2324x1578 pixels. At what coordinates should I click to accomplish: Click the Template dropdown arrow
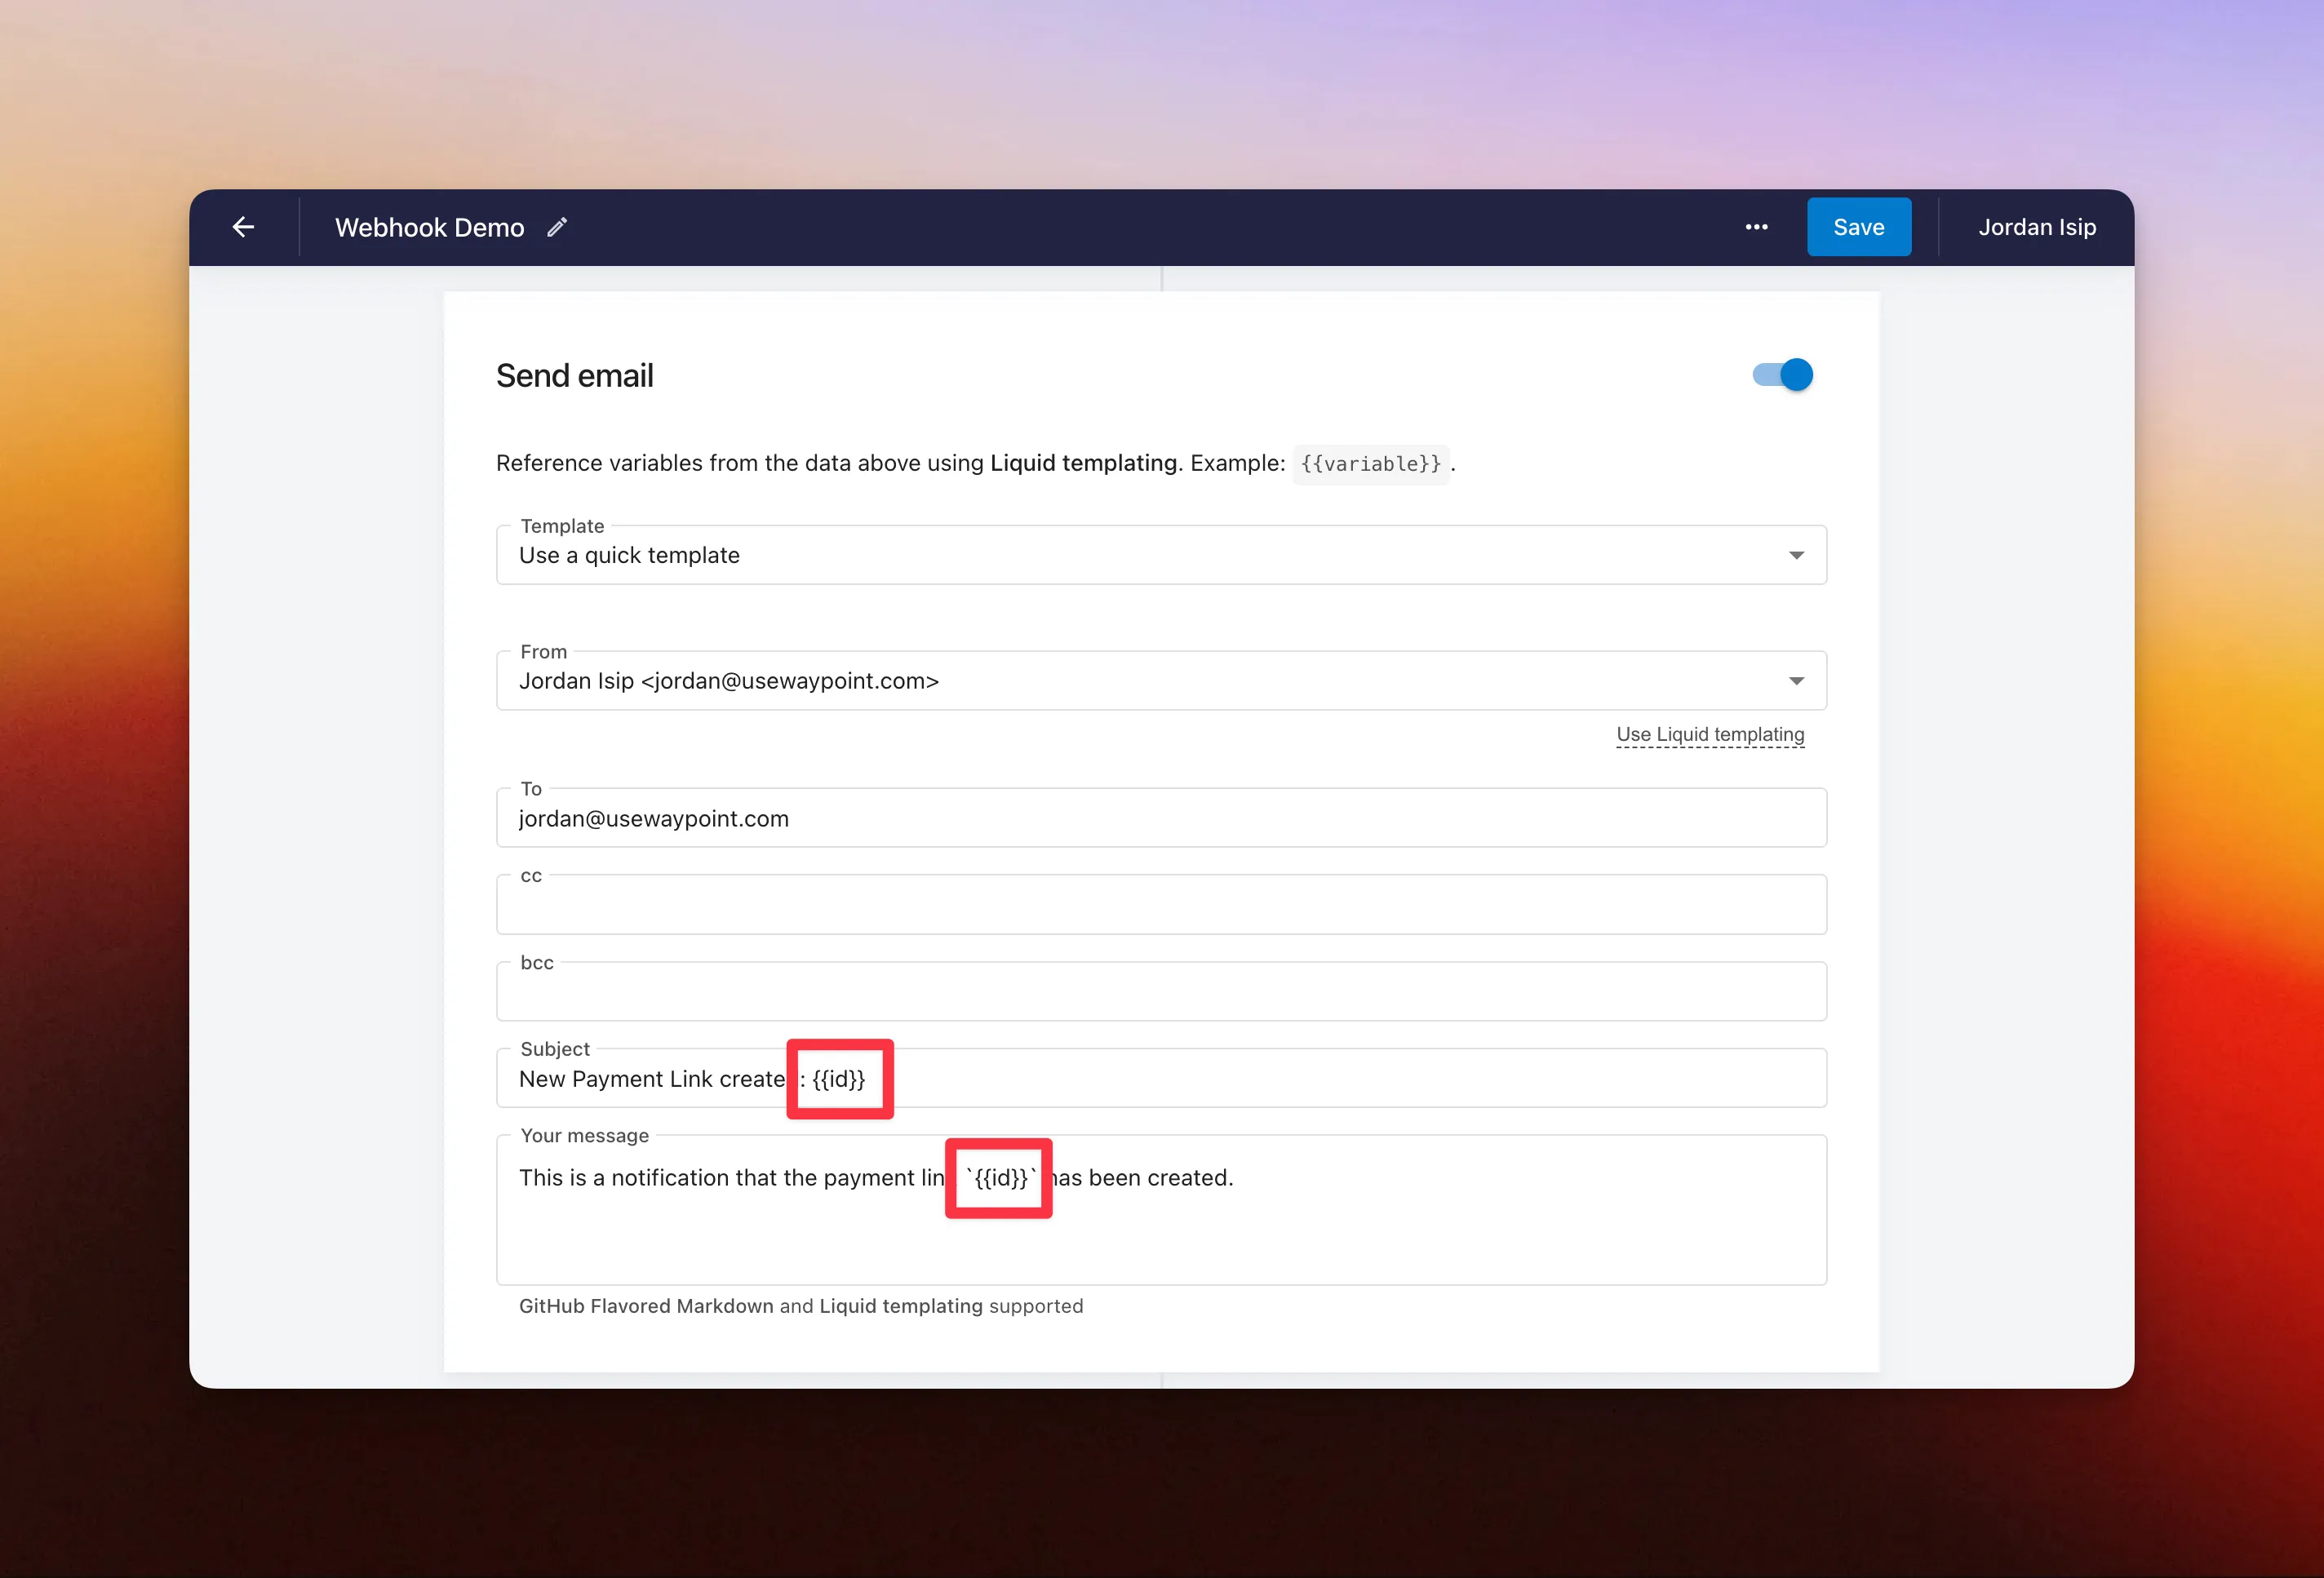pos(1797,555)
